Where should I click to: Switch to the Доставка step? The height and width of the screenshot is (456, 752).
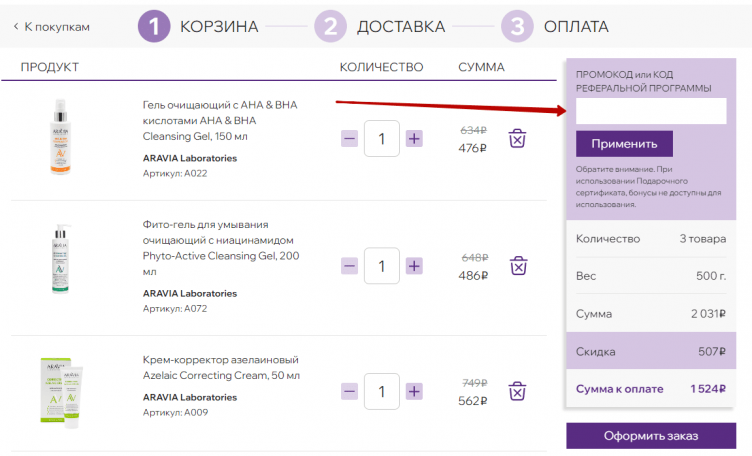click(380, 26)
